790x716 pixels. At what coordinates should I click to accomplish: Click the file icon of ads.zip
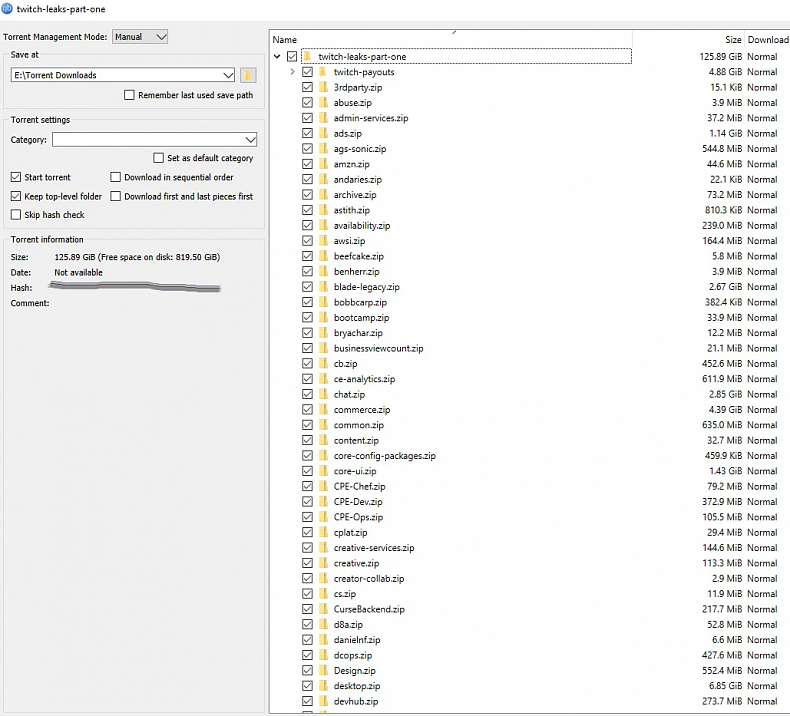[x=323, y=133]
